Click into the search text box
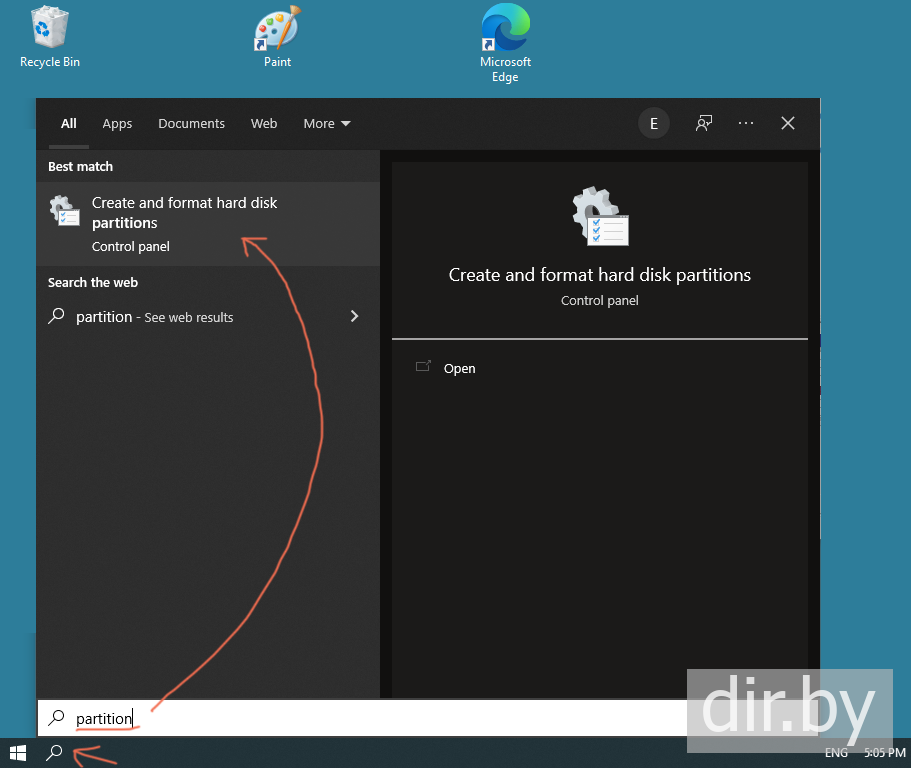Screen dimensions: 911x768 [350, 718]
